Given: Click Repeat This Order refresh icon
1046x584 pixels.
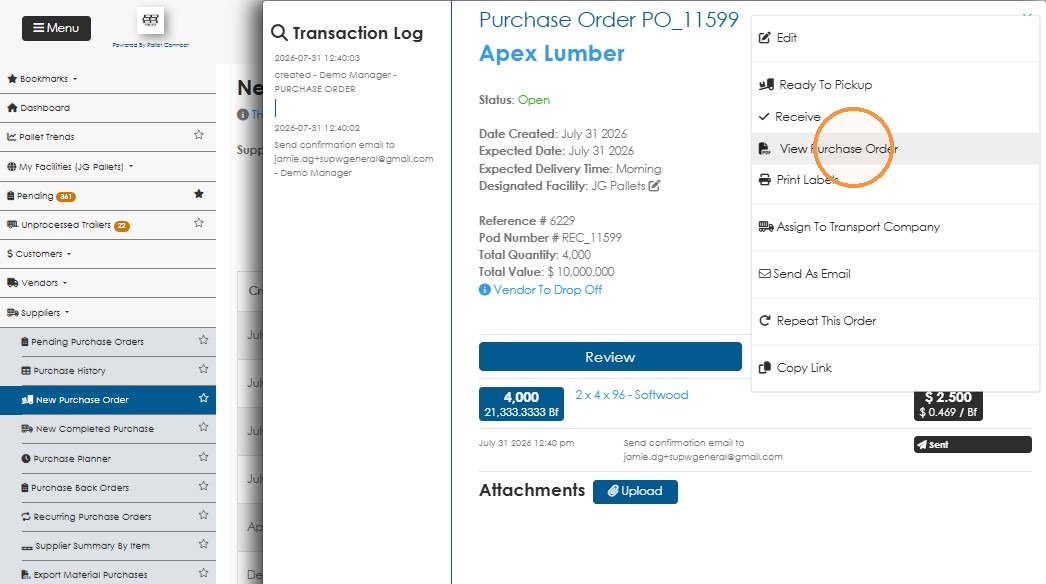Looking at the screenshot, I should click(764, 321).
